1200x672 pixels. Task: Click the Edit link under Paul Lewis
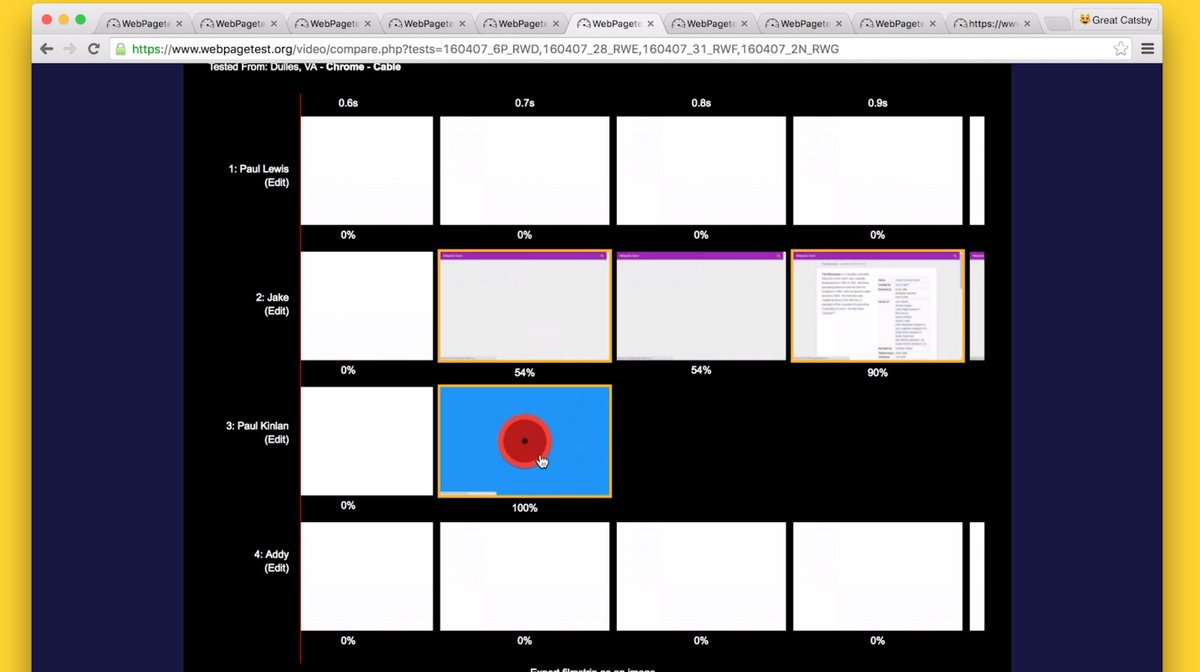click(276, 183)
